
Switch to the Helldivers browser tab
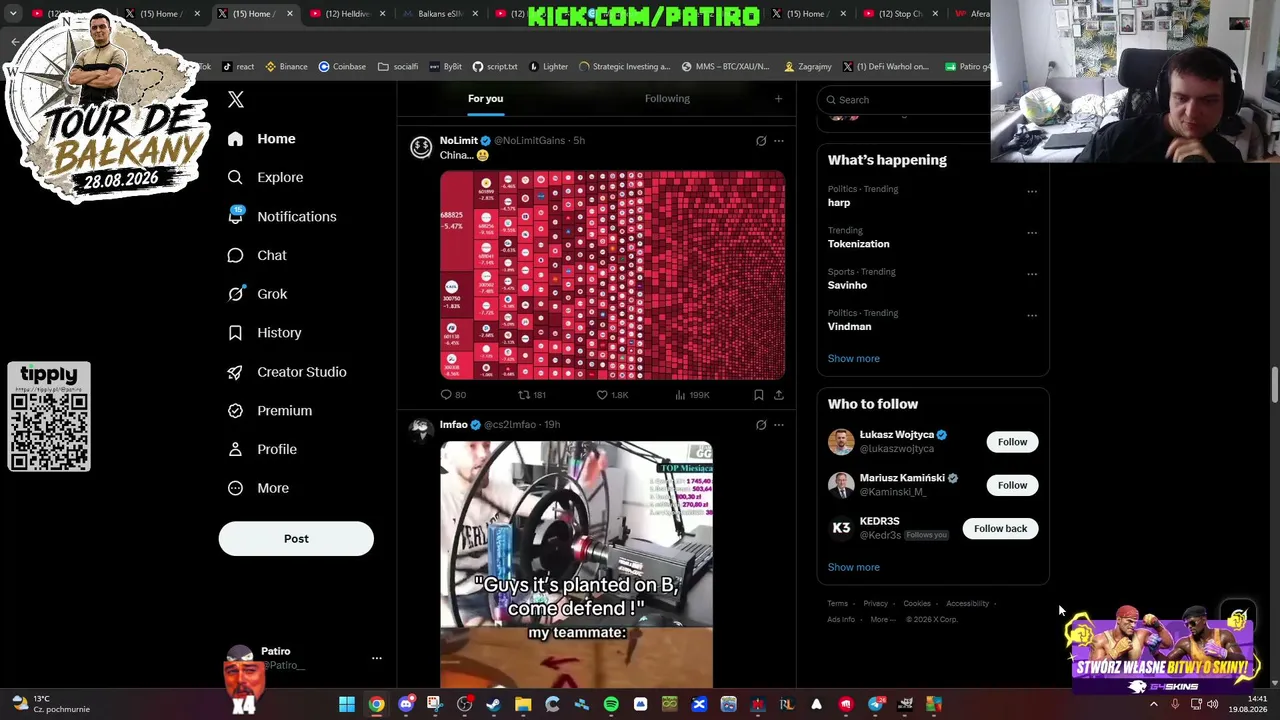[x=346, y=14]
